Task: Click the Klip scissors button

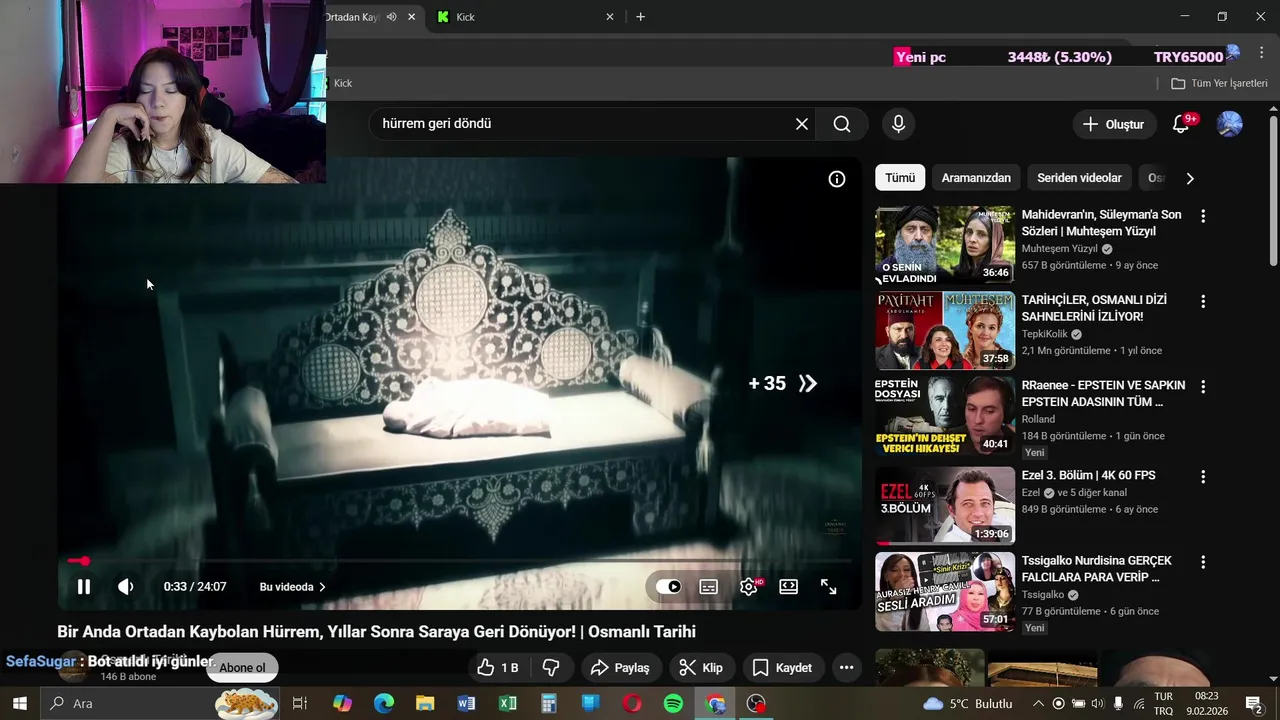Action: (x=701, y=667)
